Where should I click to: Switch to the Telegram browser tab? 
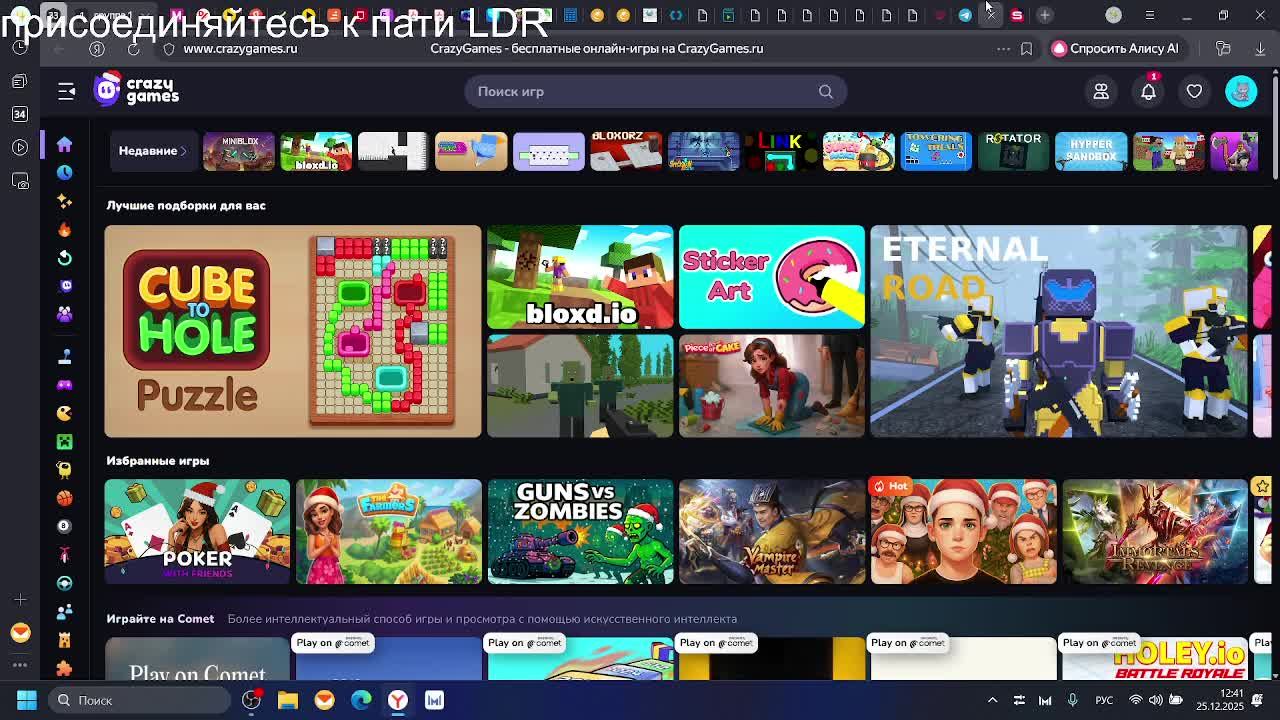[965, 15]
